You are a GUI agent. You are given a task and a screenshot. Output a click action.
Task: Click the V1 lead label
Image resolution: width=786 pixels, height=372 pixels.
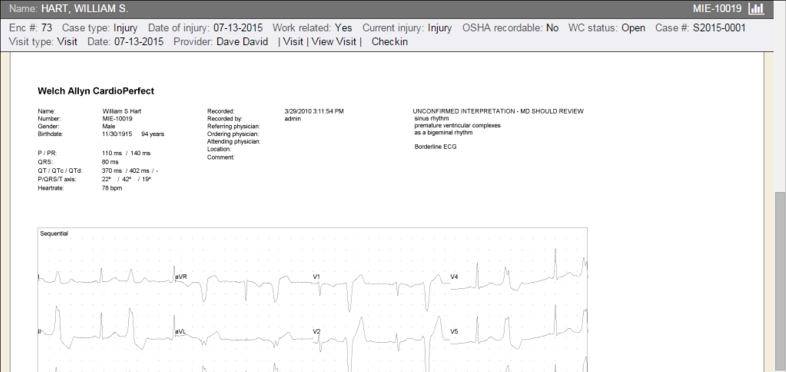(317, 277)
